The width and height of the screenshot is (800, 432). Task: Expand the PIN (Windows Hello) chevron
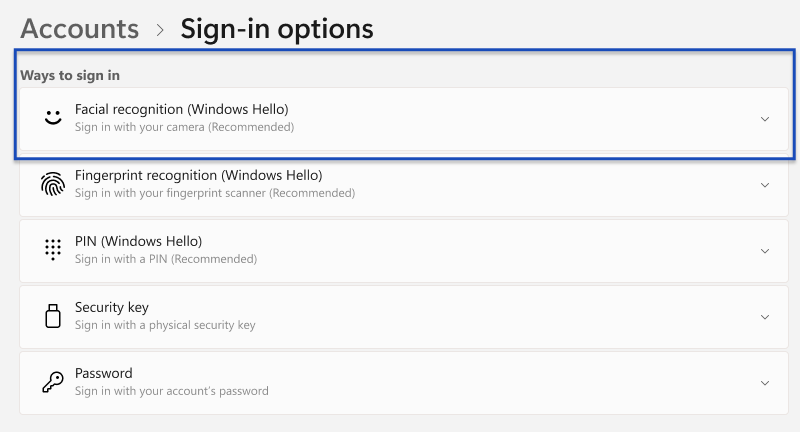click(765, 251)
